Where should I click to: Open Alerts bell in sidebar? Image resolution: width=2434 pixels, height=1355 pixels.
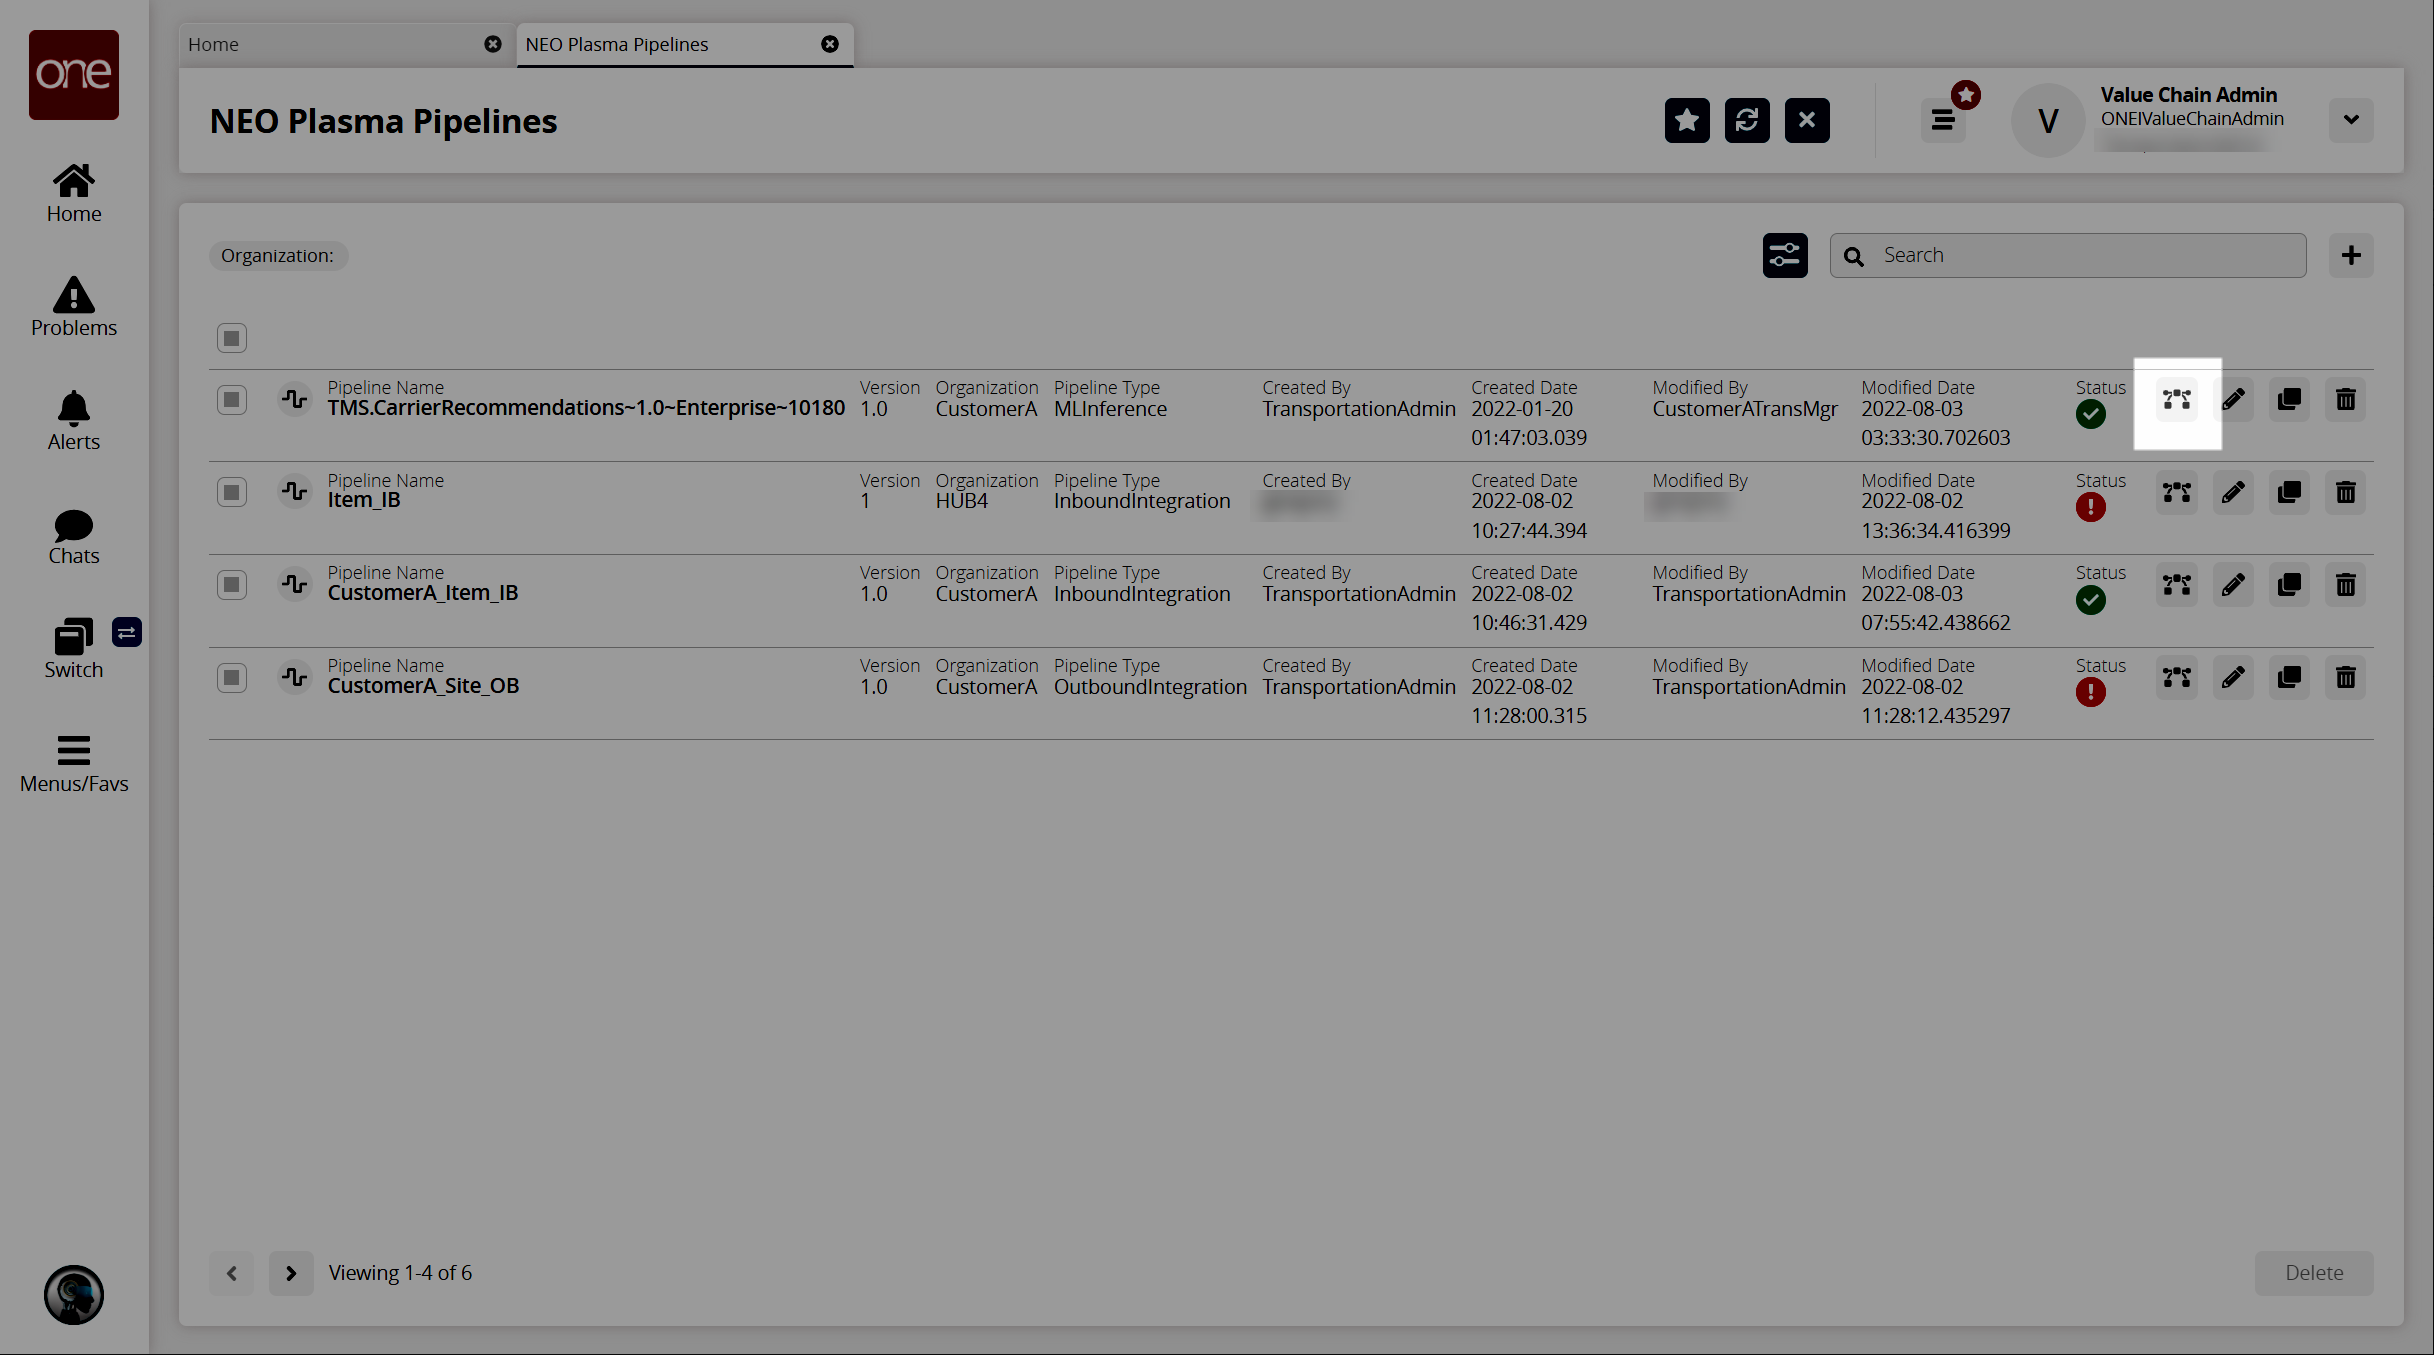[74, 421]
